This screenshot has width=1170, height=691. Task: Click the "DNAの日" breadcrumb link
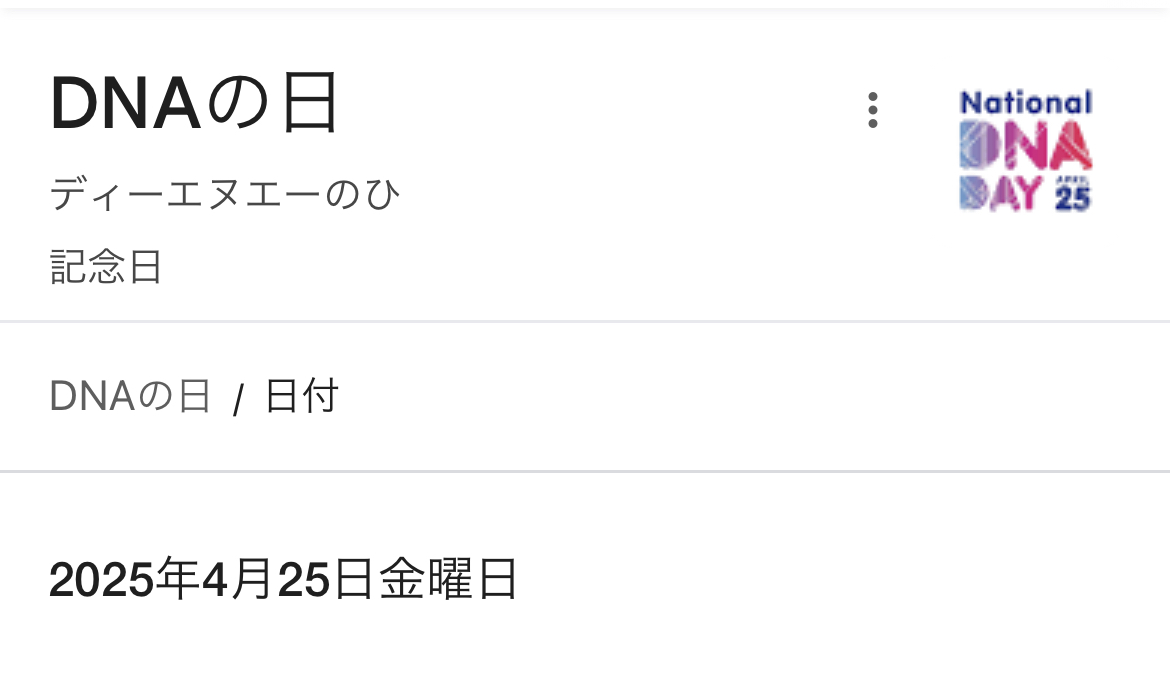130,397
